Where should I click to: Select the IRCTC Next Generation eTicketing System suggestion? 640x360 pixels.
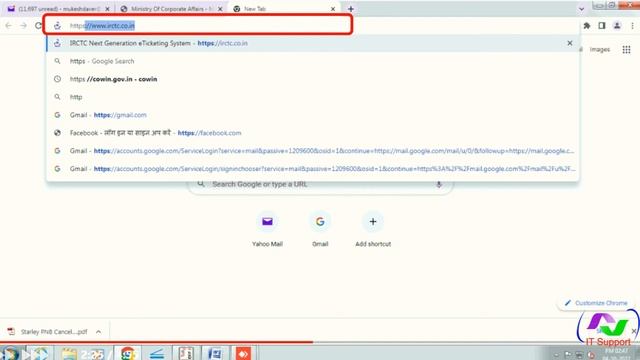click(x=313, y=43)
